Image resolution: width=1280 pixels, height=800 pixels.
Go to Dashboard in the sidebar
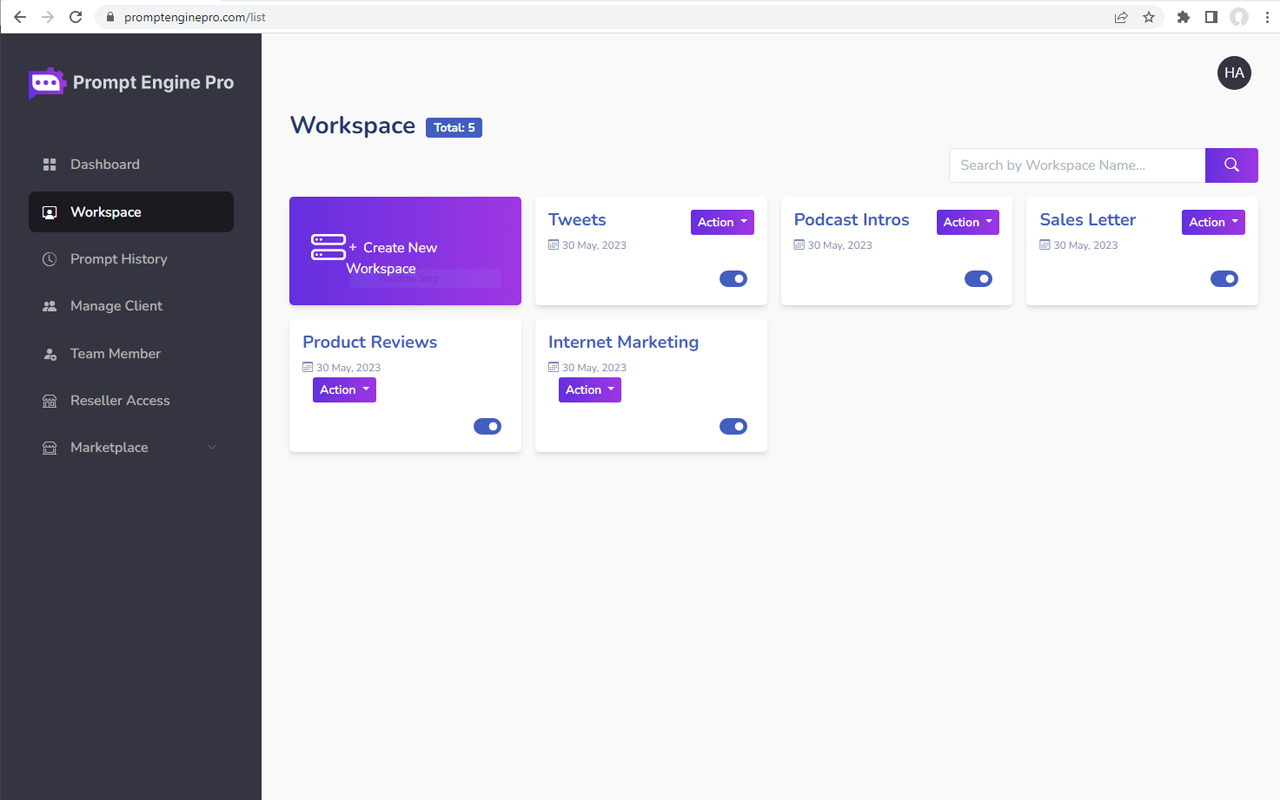click(x=105, y=164)
